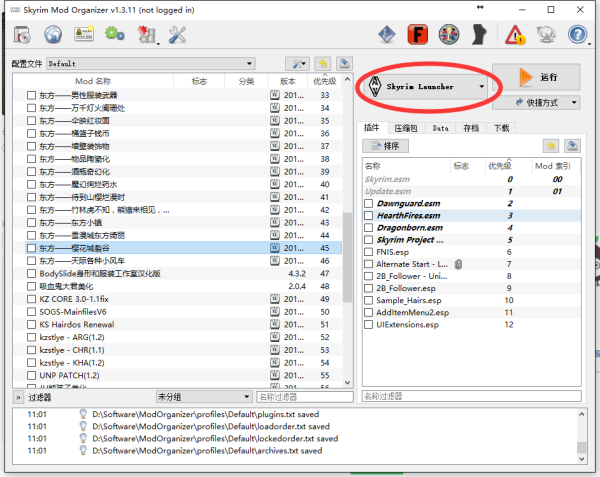The image size is (600, 477).
Task: Click the version icon in SOGS-MainfilesV6 row
Action: (275, 312)
